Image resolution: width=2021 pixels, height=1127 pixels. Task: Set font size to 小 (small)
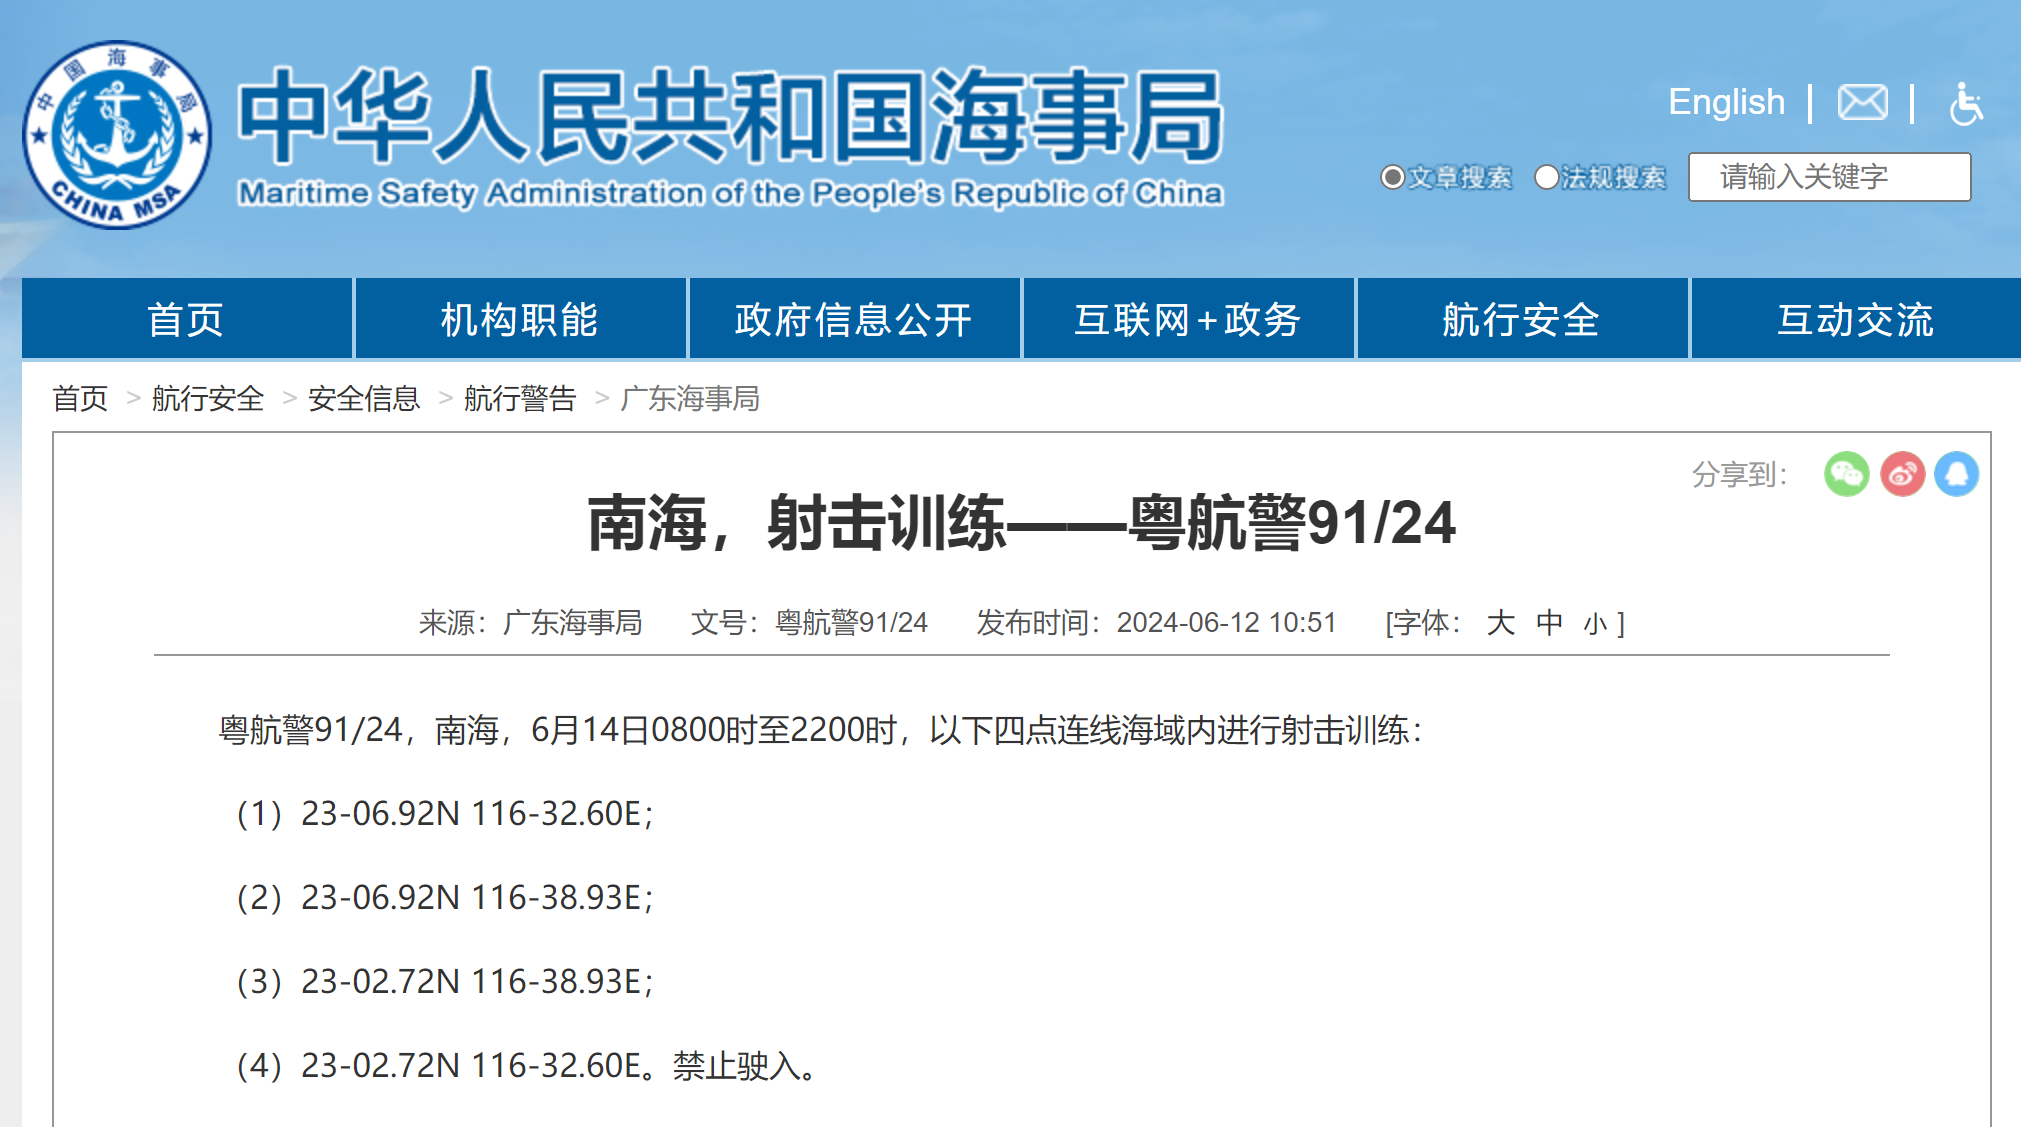1595,624
